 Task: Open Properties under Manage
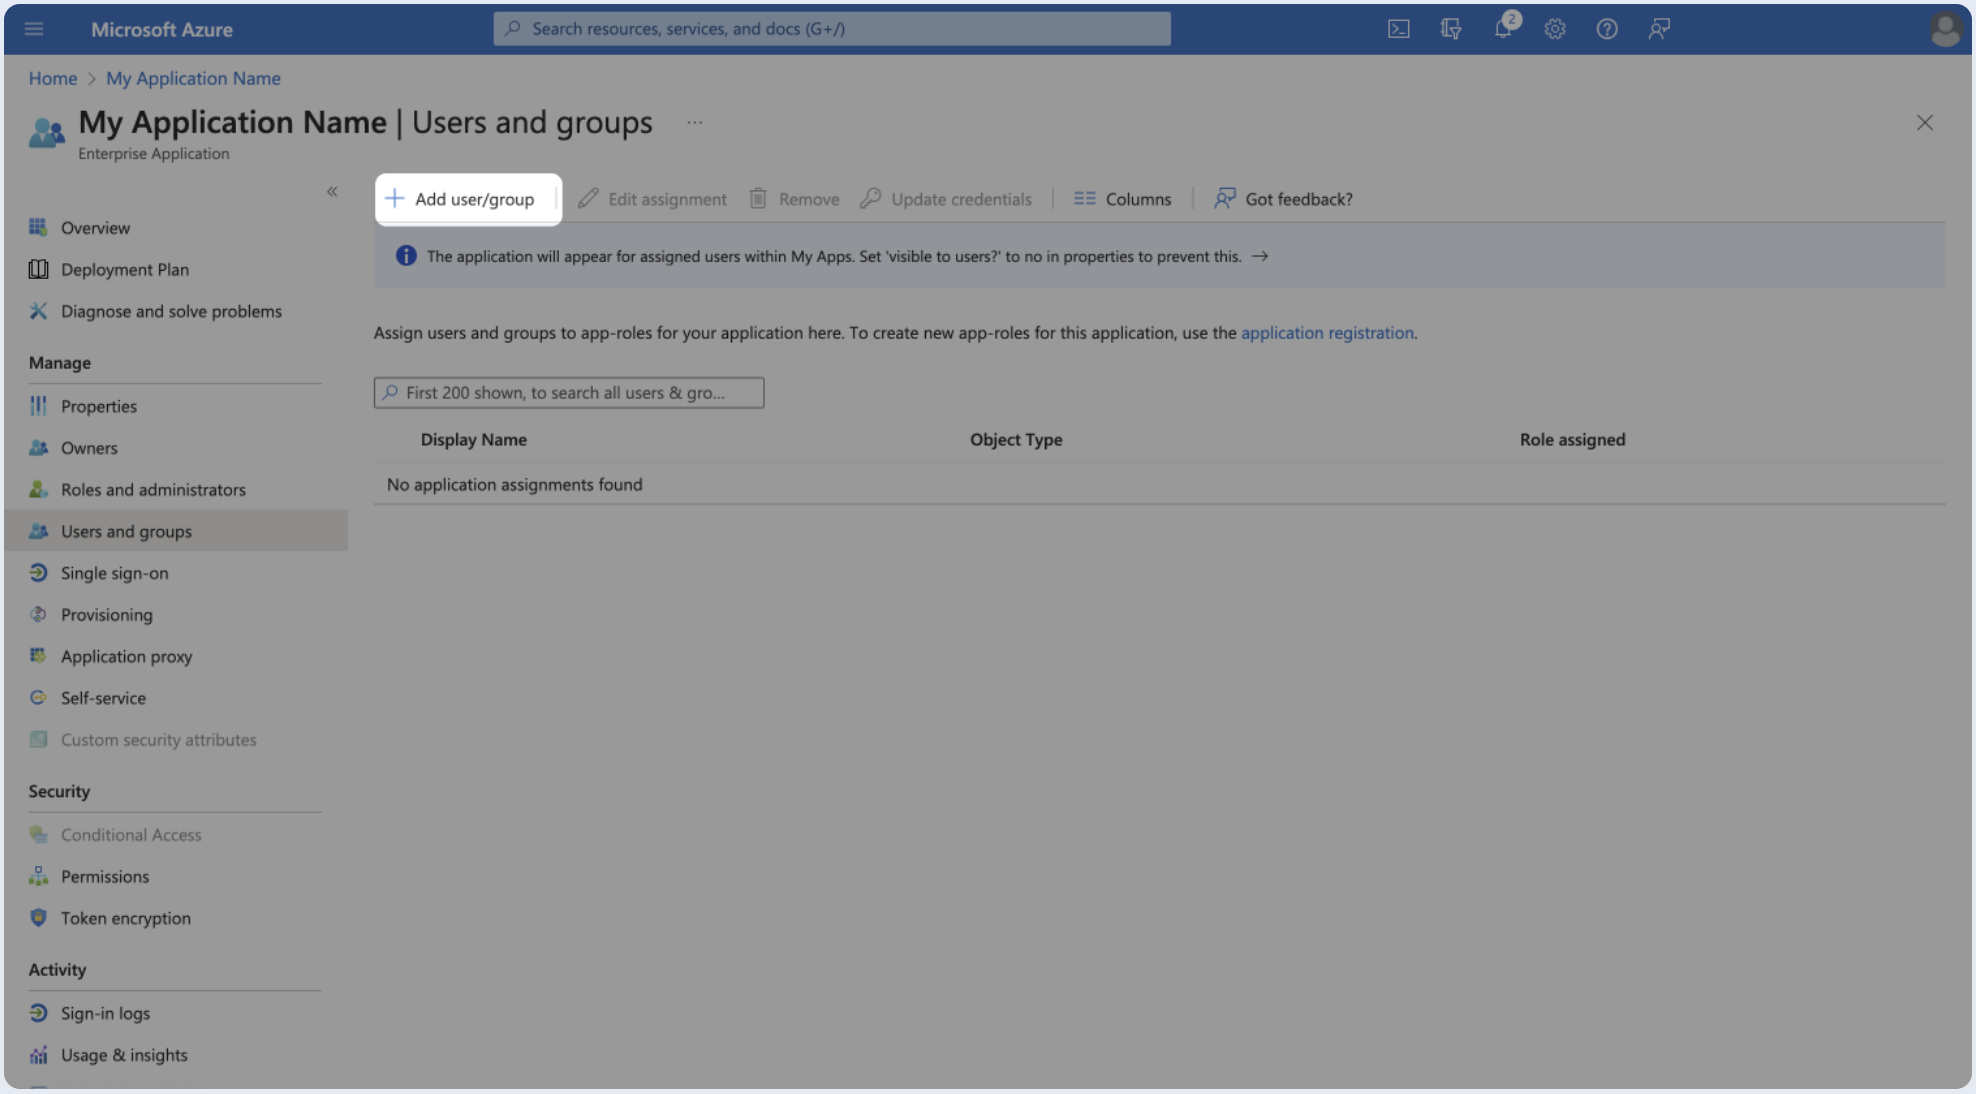pyautogui.click(x=98, y=406)
